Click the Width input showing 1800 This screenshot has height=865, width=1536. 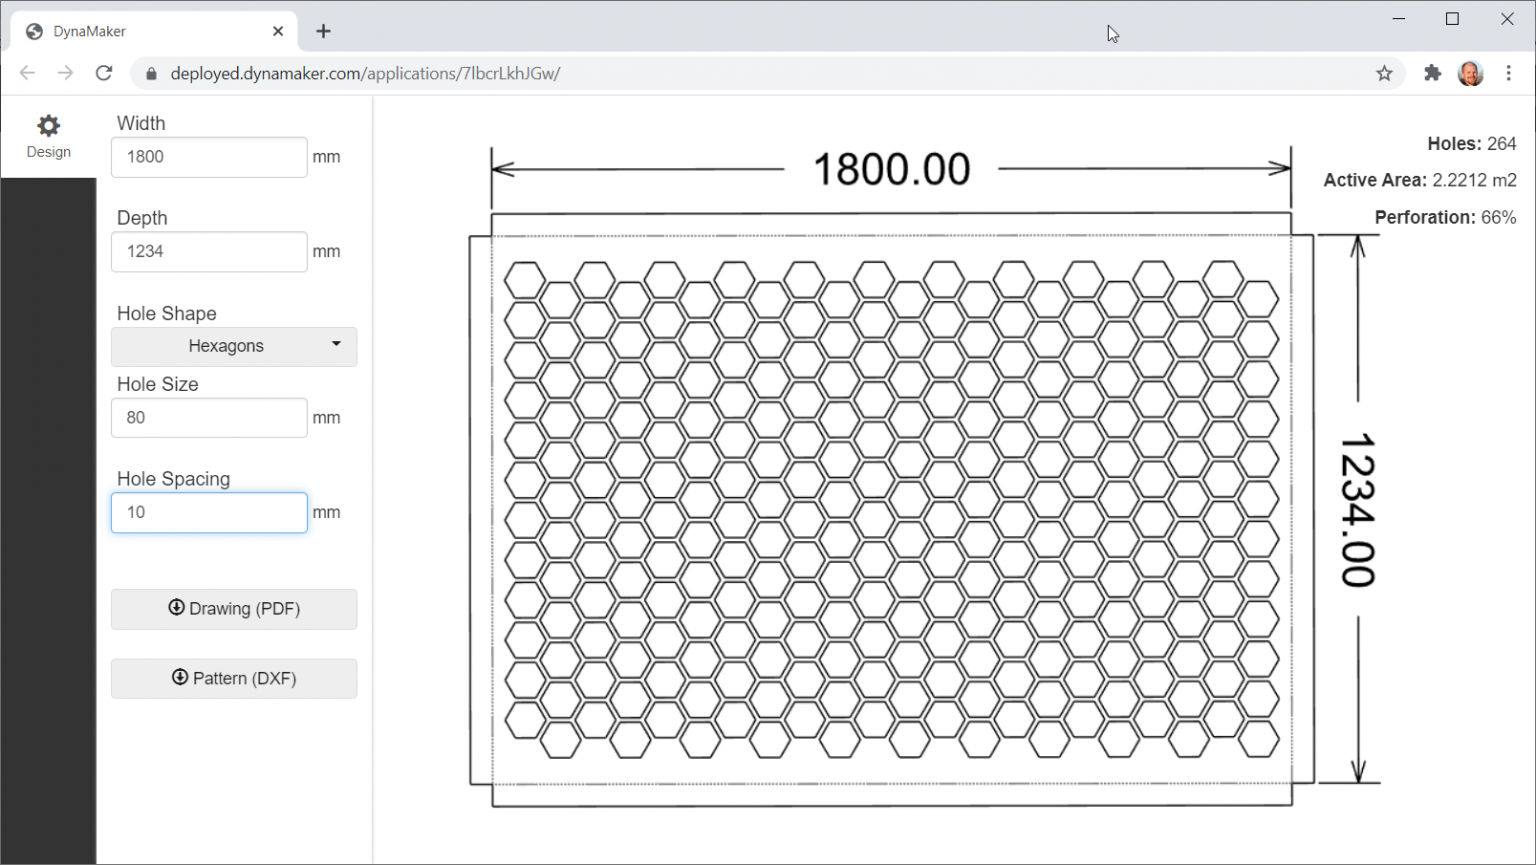pyautogui.click(x=208, y=157)
